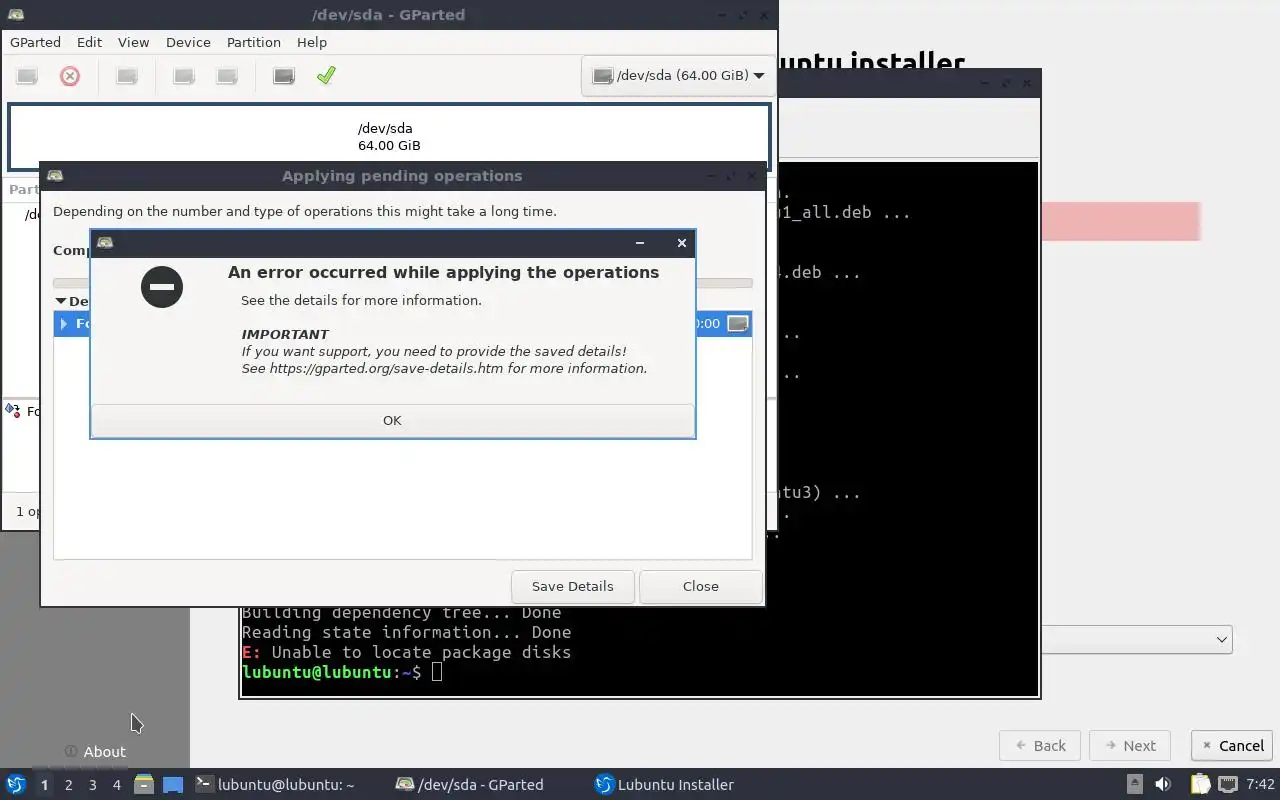
Task: Select virtual desktop 1 in the pager
Action: (44, 785)
